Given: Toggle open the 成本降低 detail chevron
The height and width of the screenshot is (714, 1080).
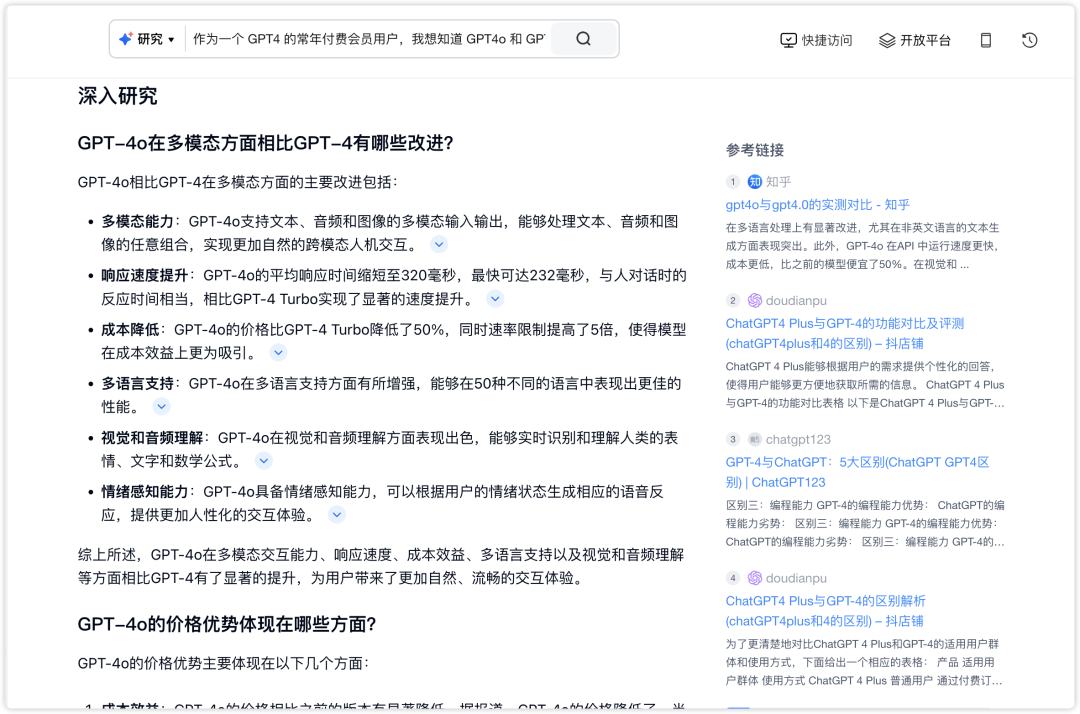Looking at the screenshot, I should pos(277,352).
